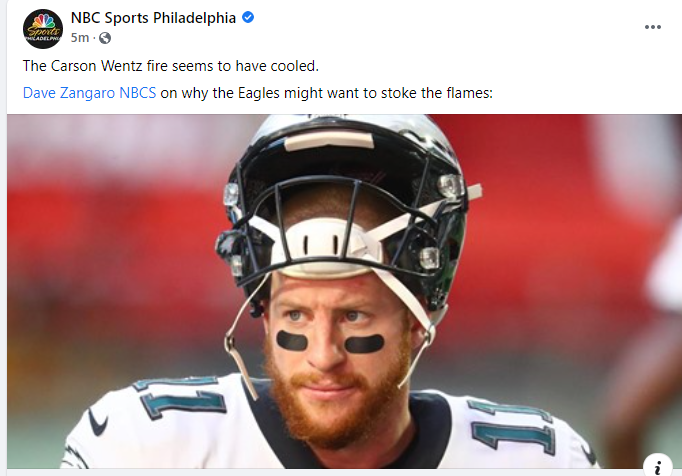Click the Nike swoosh on the jersey
Screen dimensions: 682x476
(x=98, y=423)
